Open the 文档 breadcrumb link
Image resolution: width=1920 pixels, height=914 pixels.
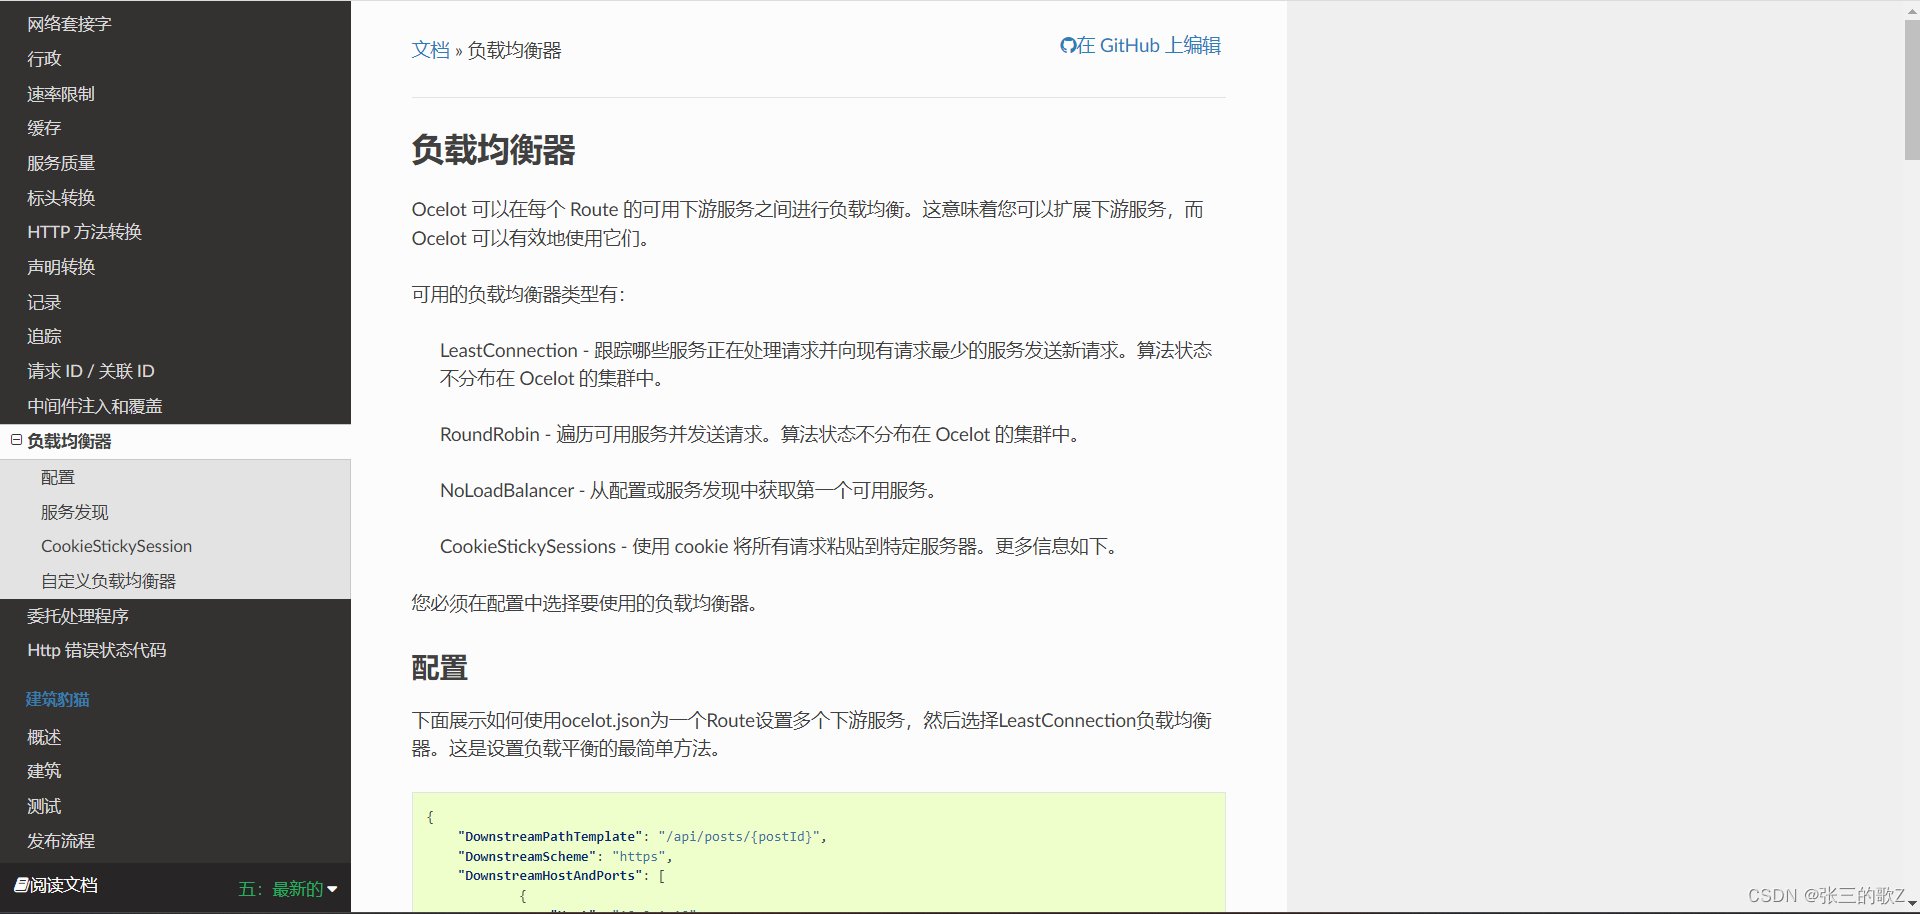(x=430, y=49)
